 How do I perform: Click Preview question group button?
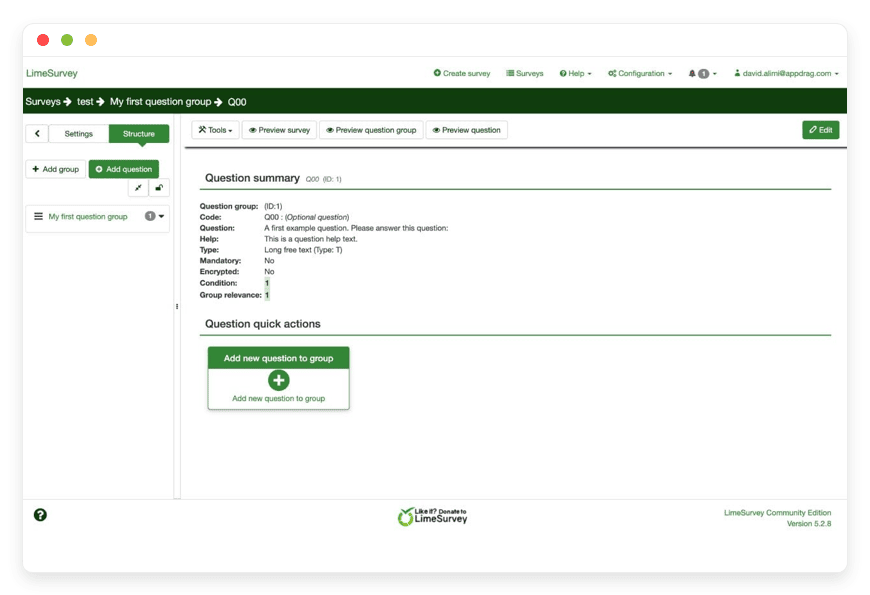(x=371, y=130)
